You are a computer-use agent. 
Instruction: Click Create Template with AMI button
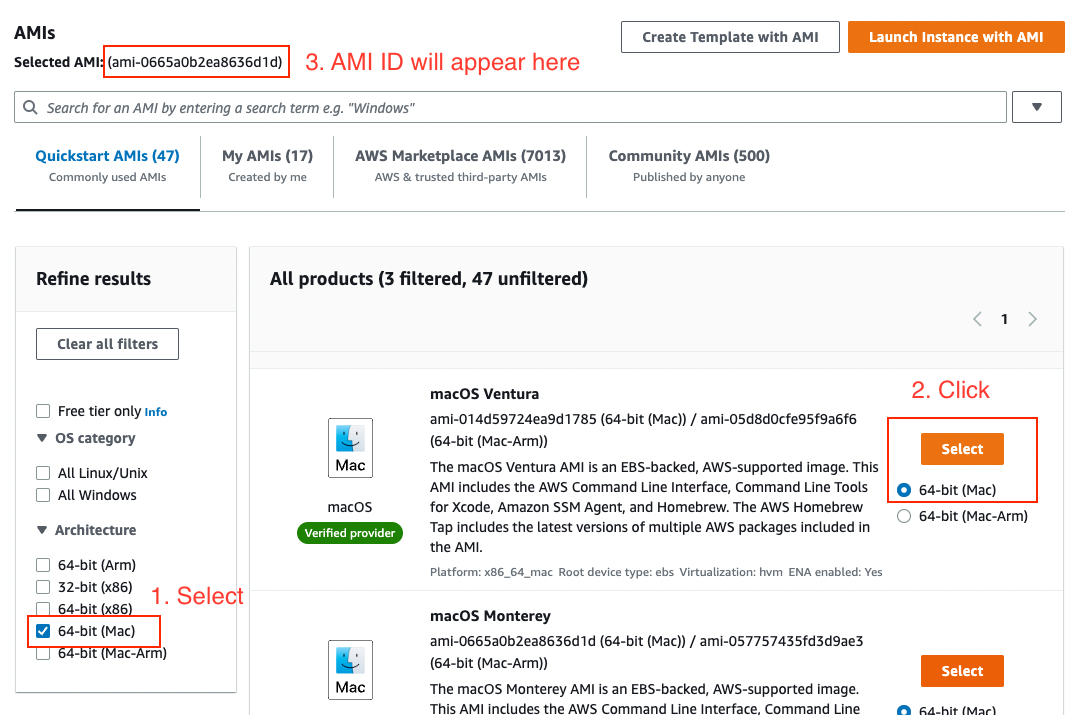pos(730,37)
